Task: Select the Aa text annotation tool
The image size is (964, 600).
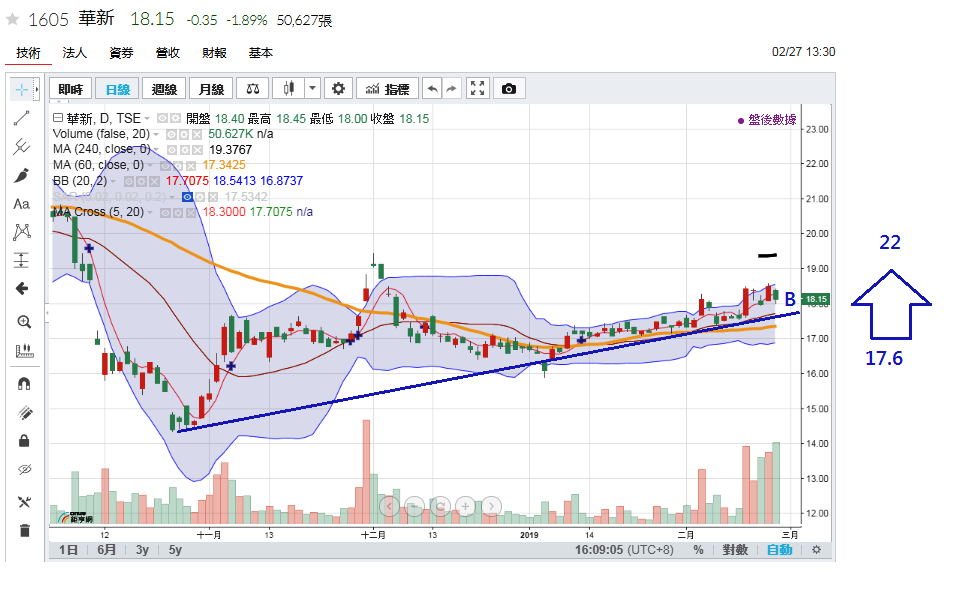Action: tap(22, 203)
